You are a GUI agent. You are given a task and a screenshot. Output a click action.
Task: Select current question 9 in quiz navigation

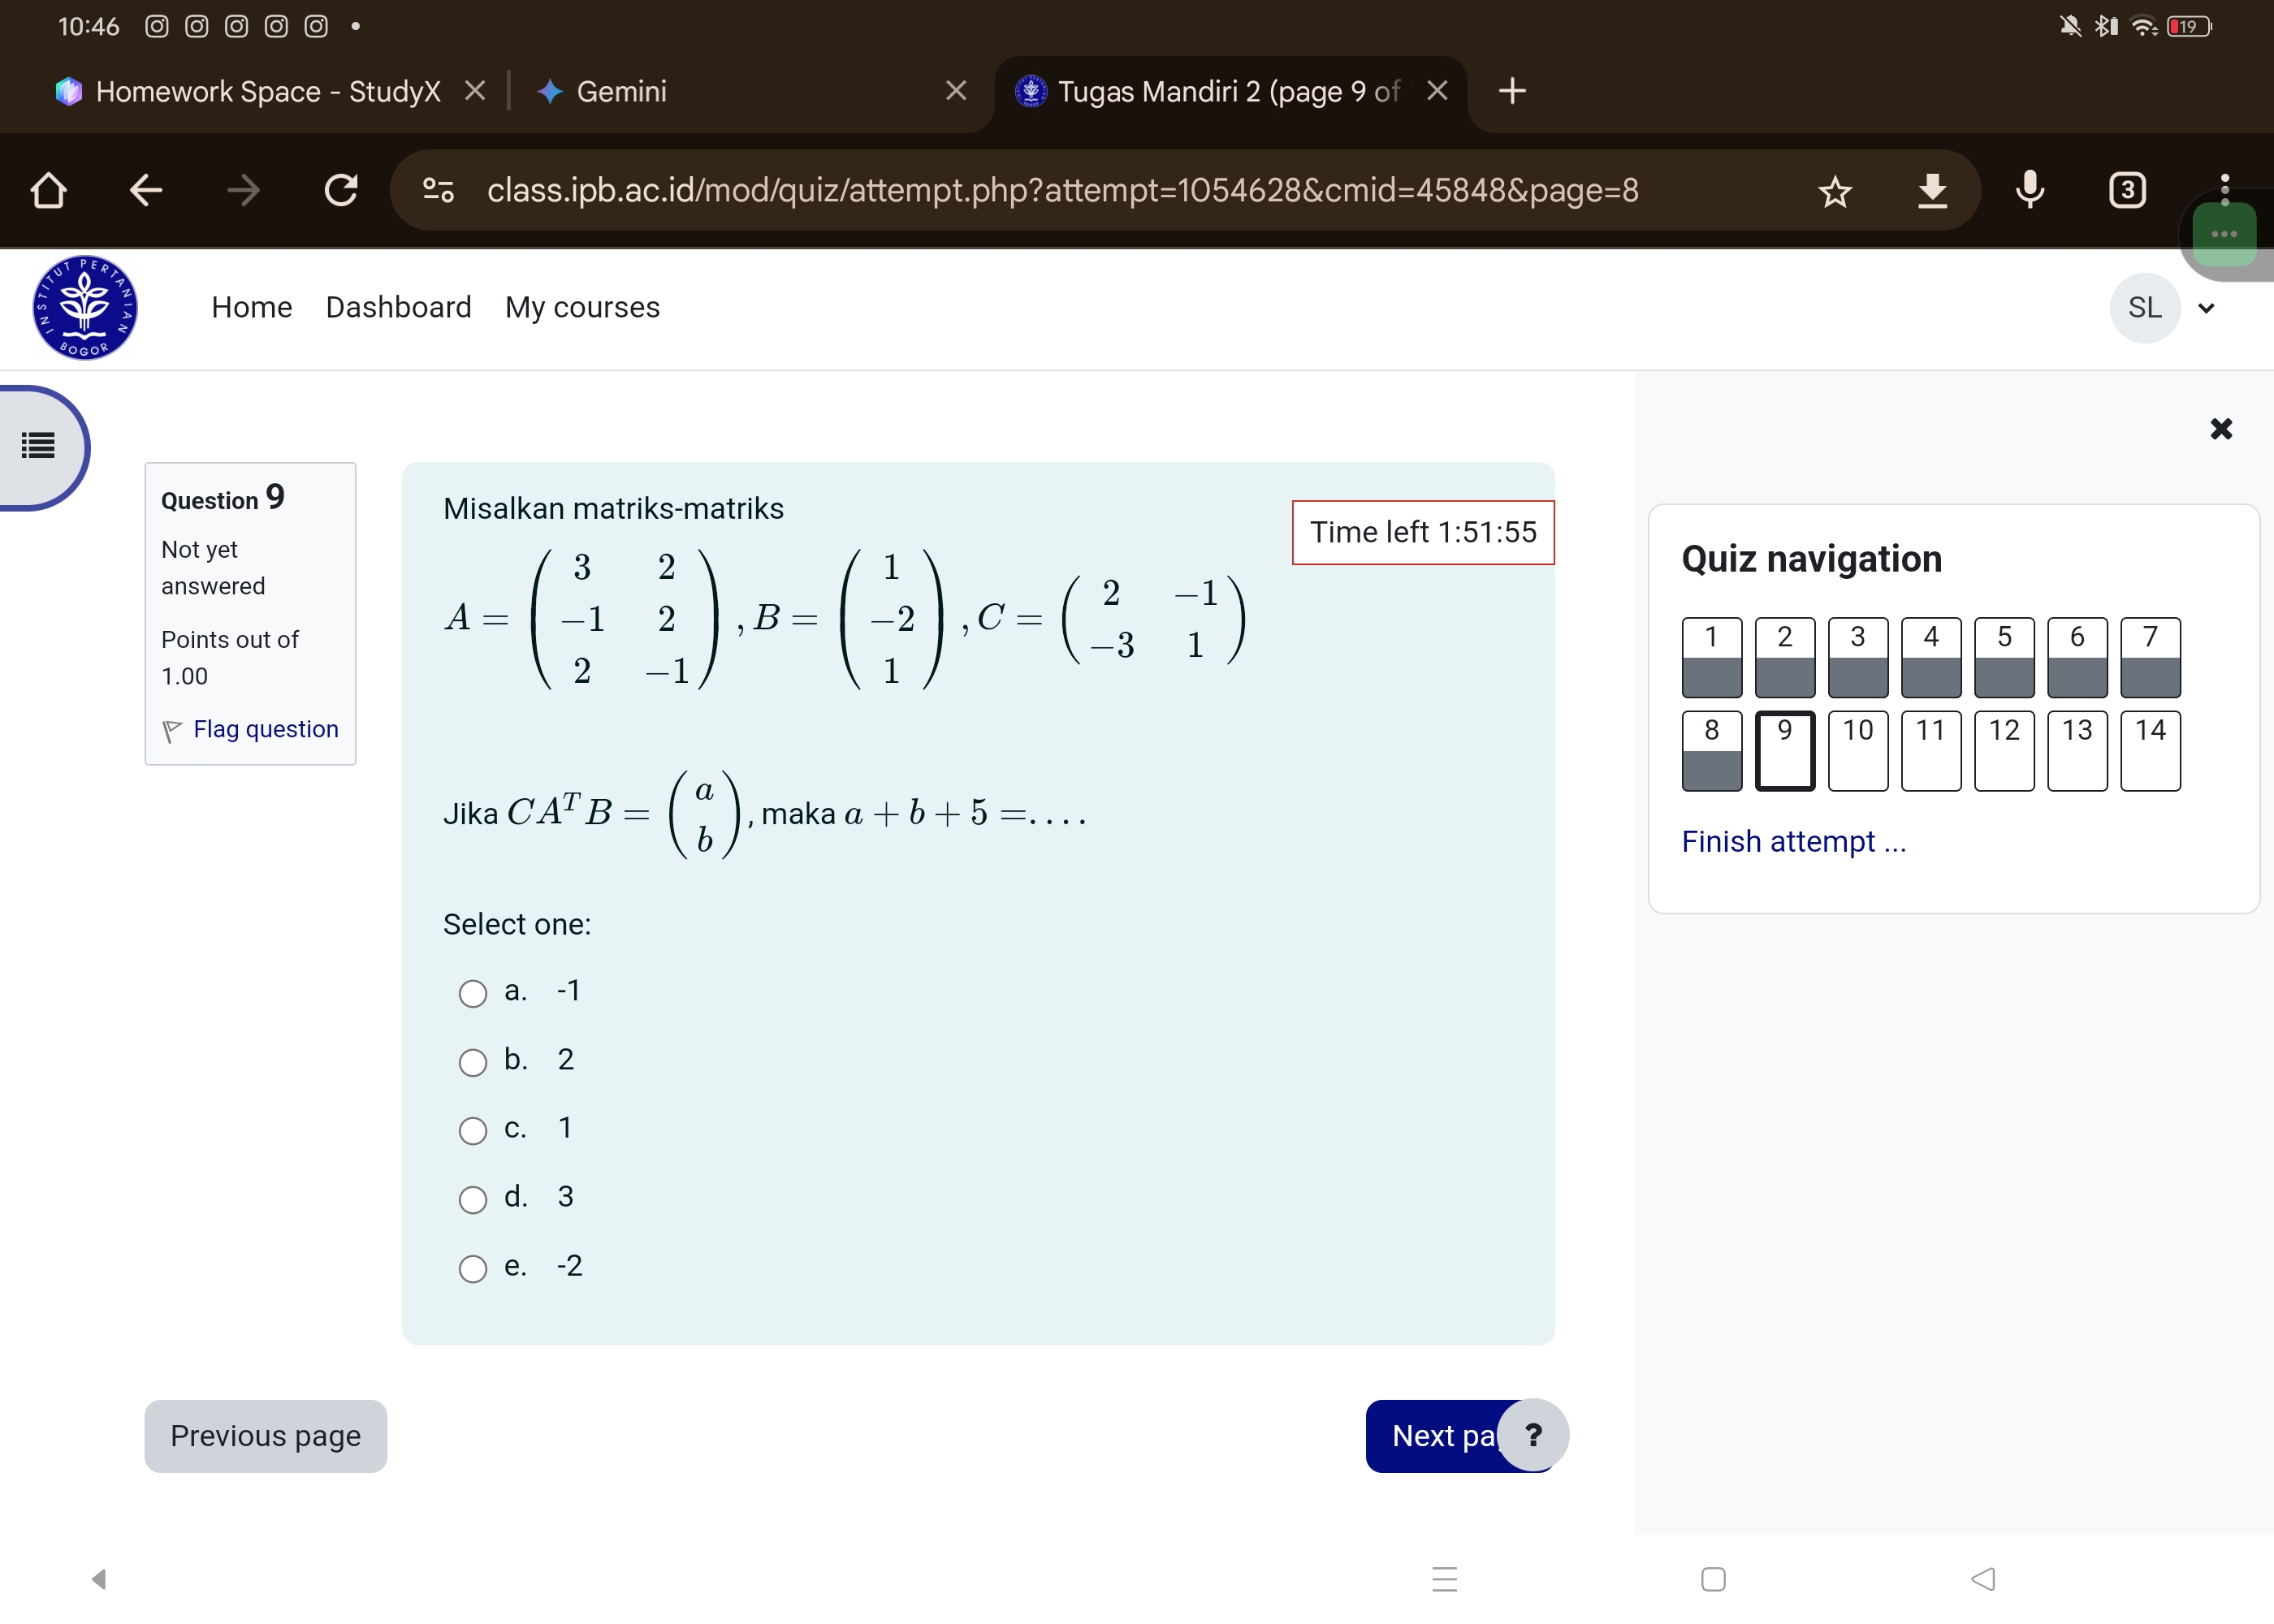point(1784,751)
